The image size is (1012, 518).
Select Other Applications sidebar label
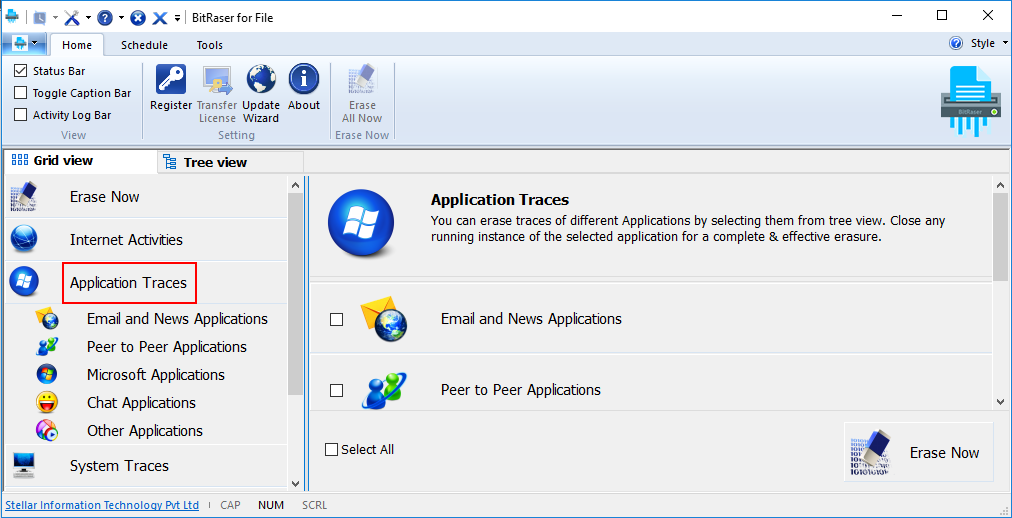pyautogui.click(x=145, y=431)
